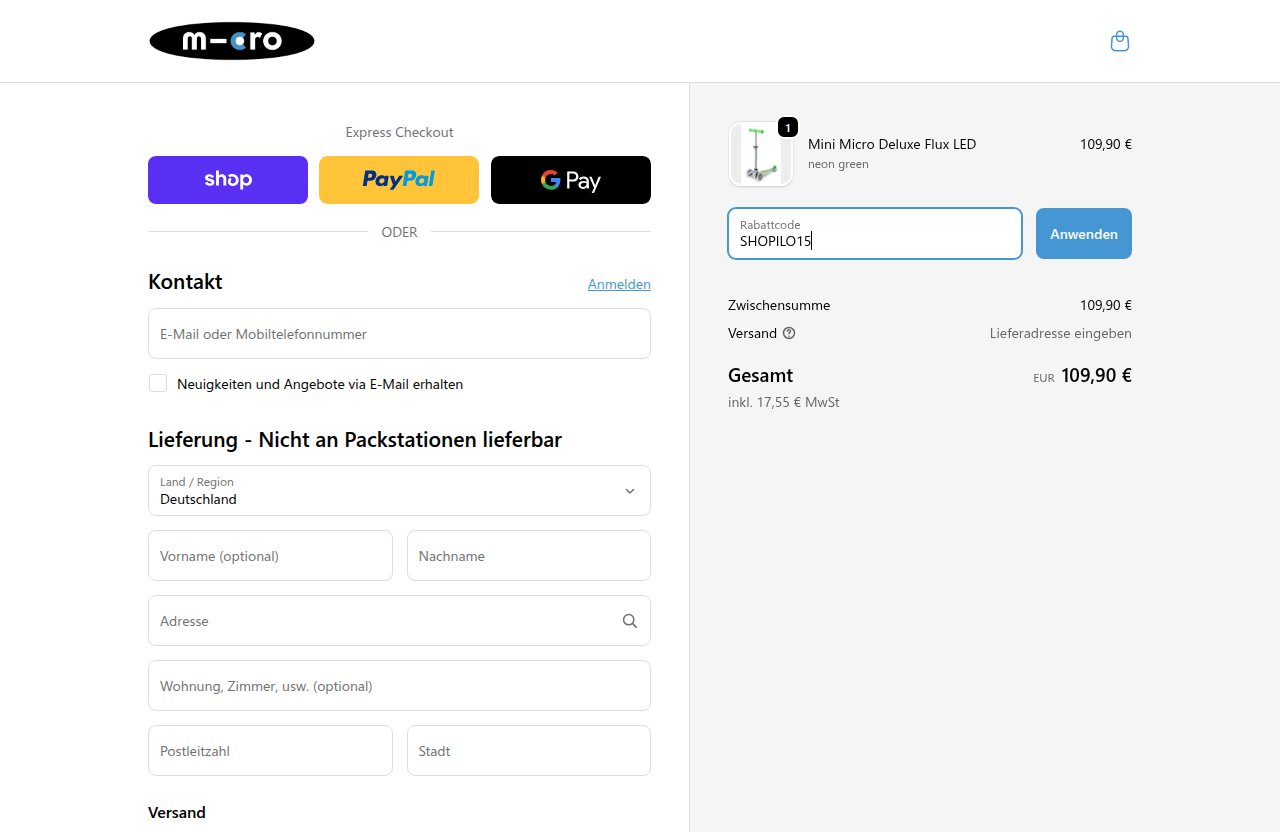Focus the Vorname (optional) field

(270, 556)
